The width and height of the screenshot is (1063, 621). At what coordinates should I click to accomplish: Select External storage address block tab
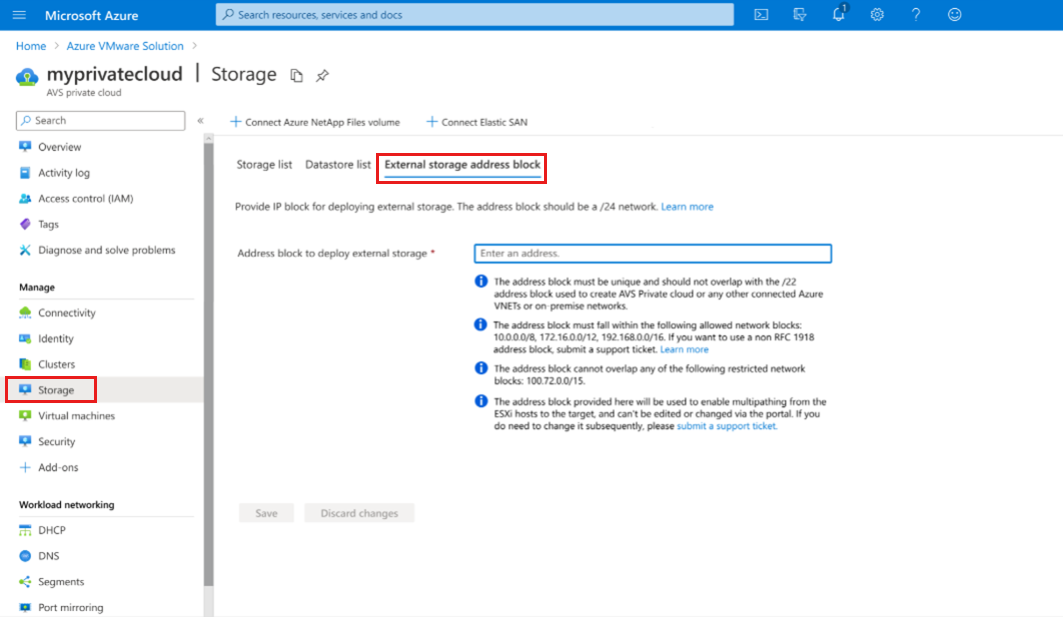(x=462, y=165)
